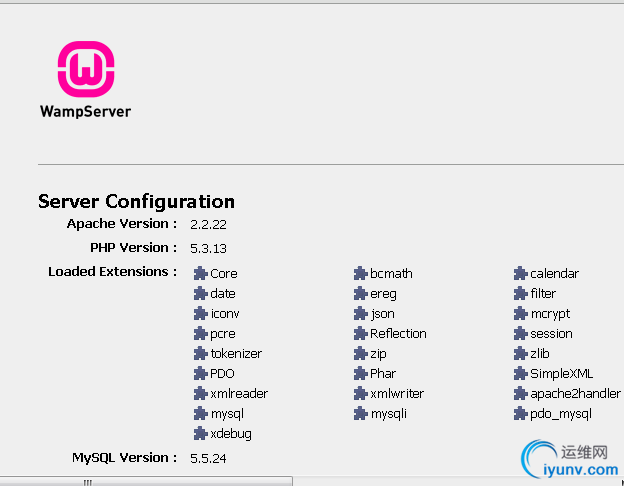Click the puzzle icon beside filter

coord(521,293)
